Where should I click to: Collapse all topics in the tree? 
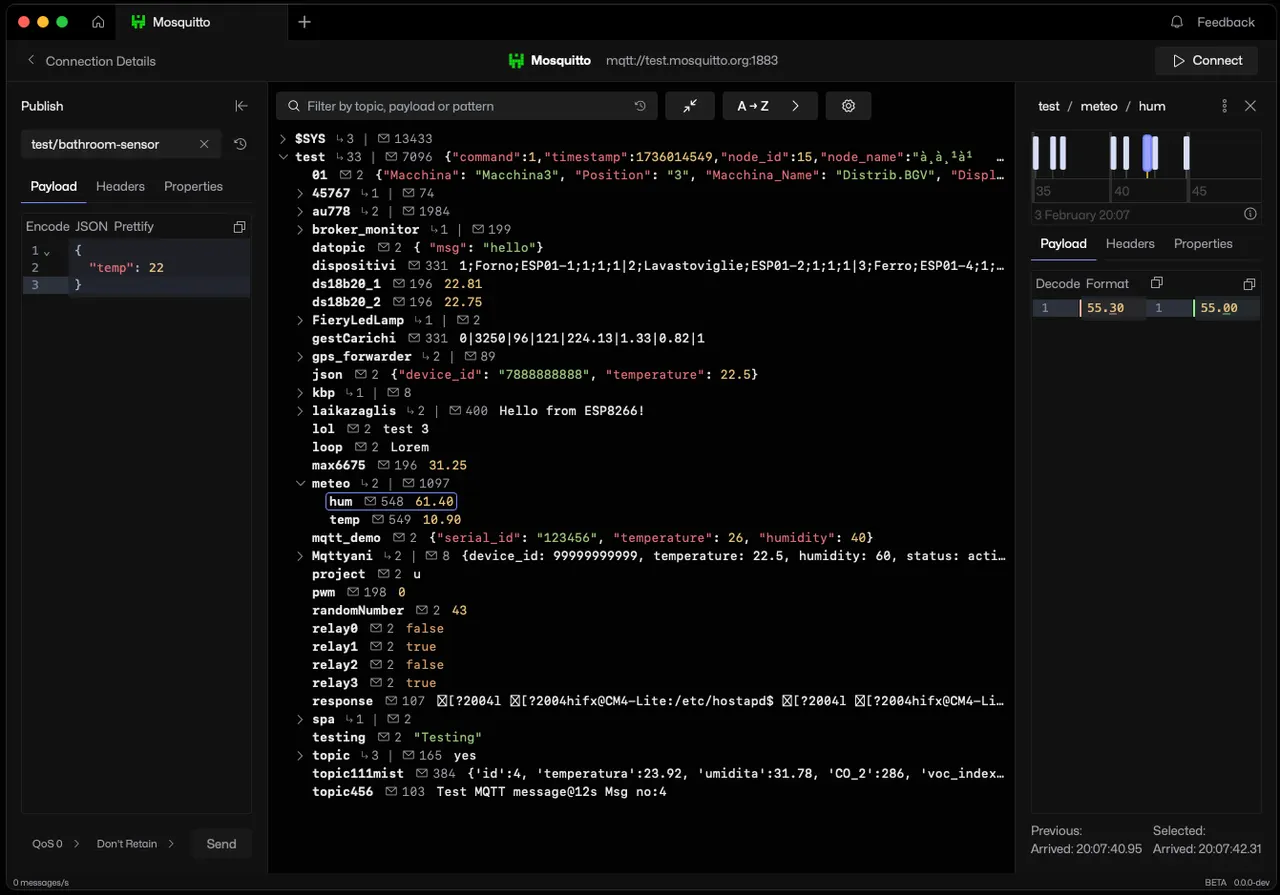(690, 106)
